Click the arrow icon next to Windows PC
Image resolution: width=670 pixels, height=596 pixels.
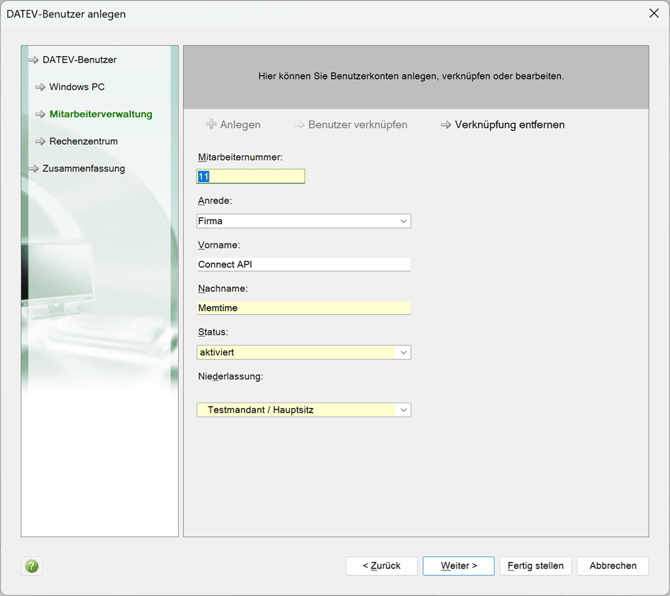pyautogui.click(x=40, y=87)
